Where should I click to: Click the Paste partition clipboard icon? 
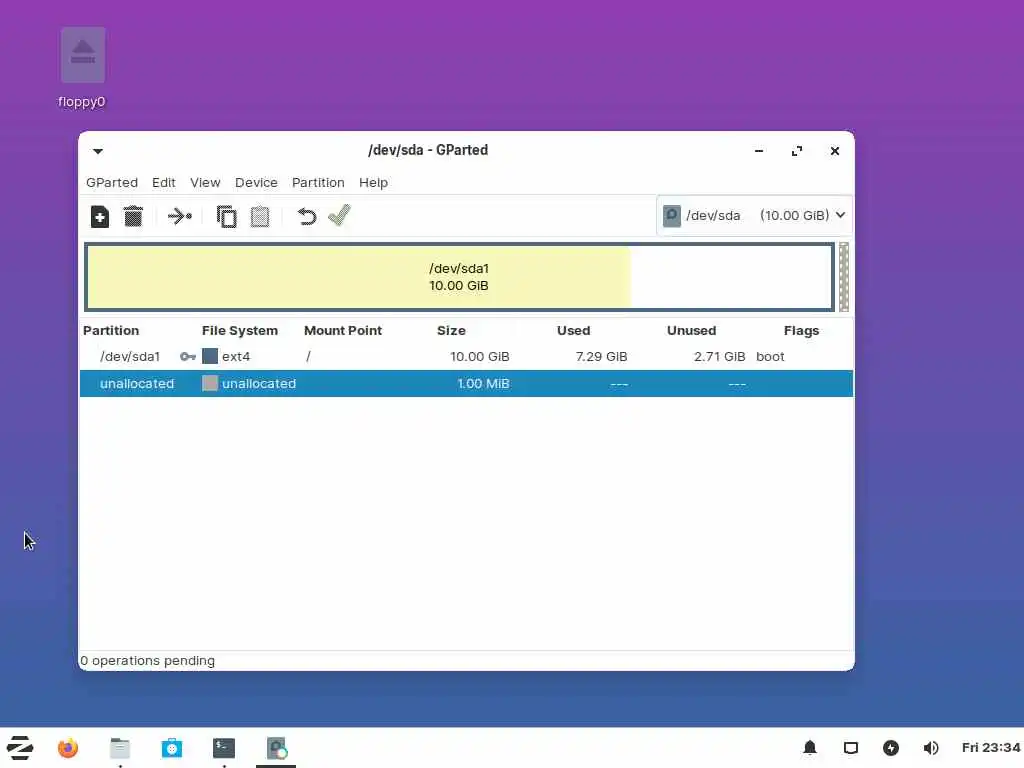(x=260, y=216)
